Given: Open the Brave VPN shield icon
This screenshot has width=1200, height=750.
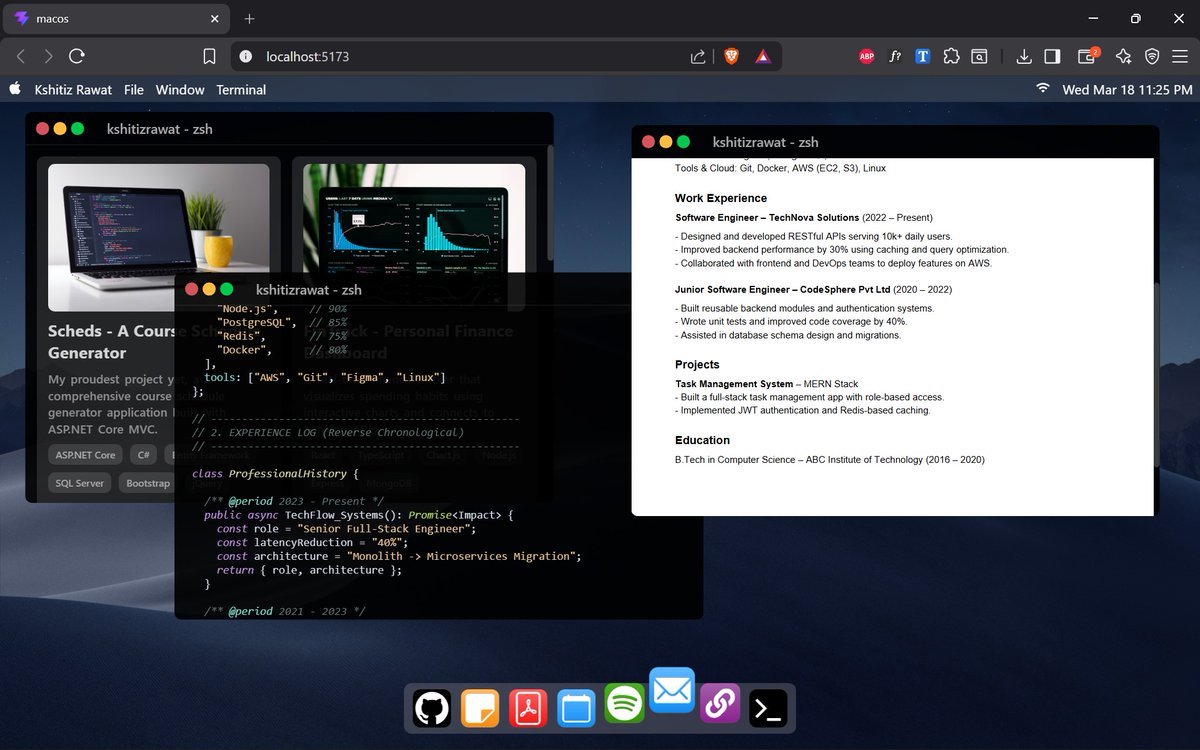Looking at the screenshot, I should [1152, 57].
